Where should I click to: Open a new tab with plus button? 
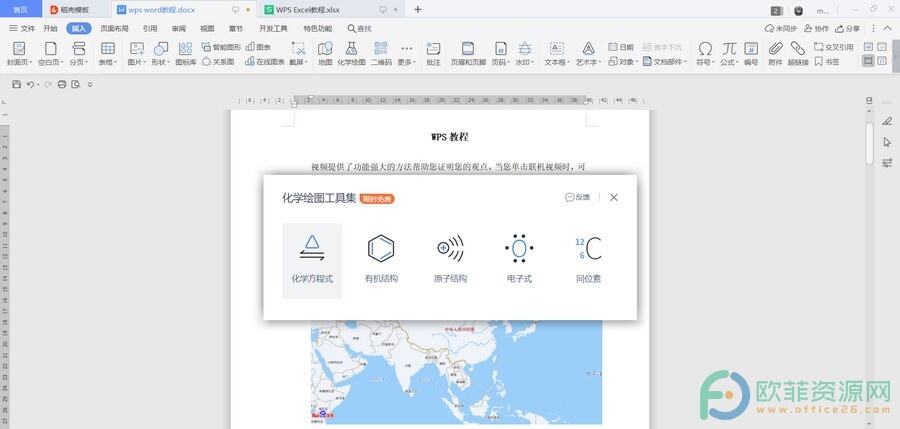418,9
